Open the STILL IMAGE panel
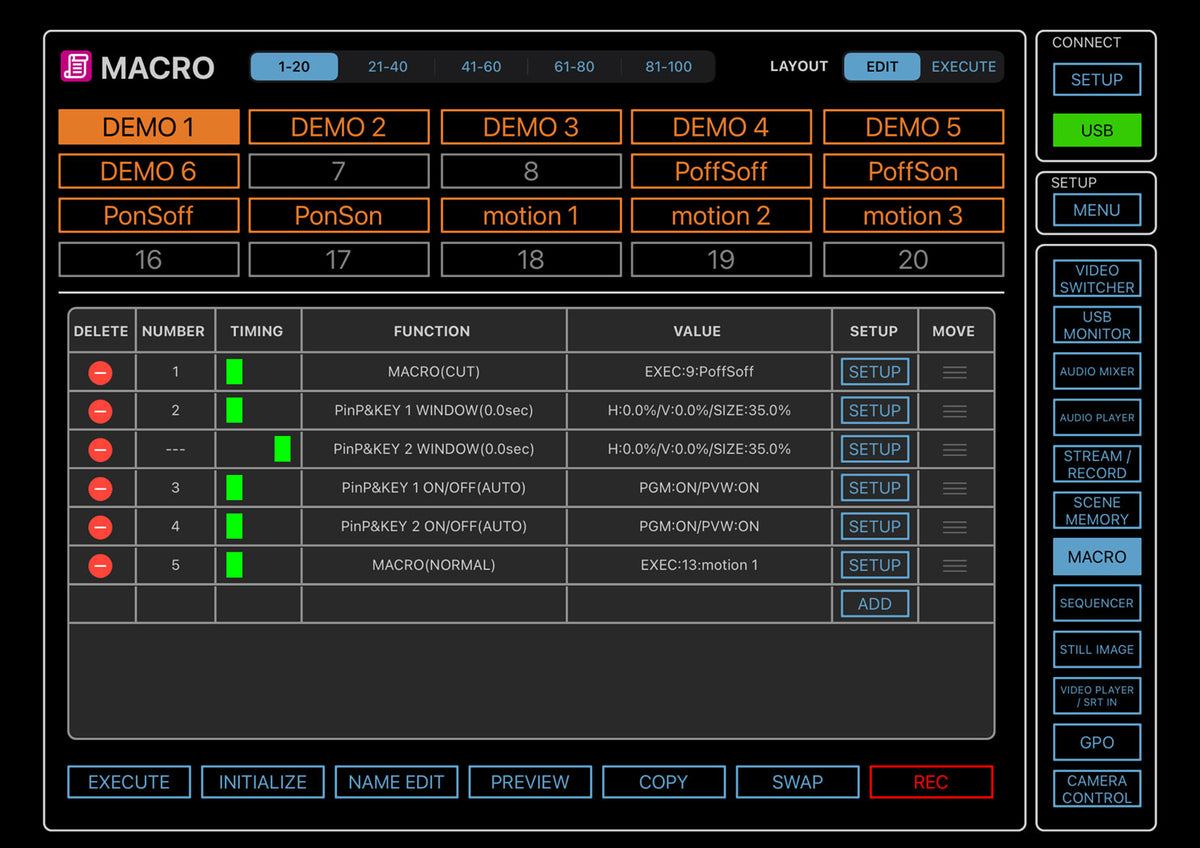The image size is (1200, 848). pos(1096,649)
